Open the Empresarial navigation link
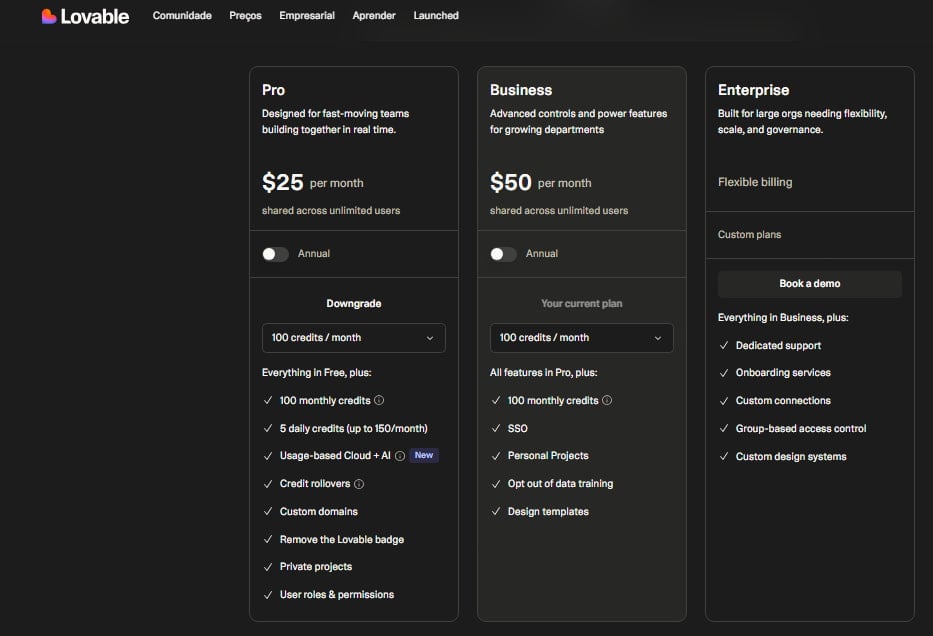This screenshot has height=636, width=933. click(x=307, y=16)
